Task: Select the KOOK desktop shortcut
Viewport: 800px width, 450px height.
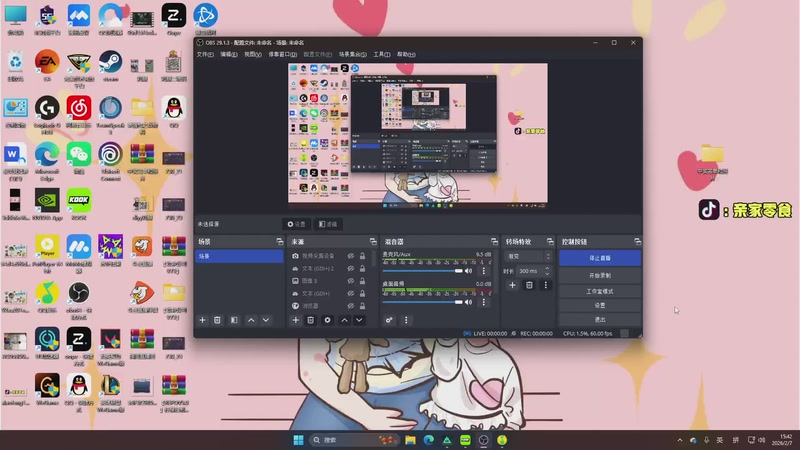Action: 79,204
